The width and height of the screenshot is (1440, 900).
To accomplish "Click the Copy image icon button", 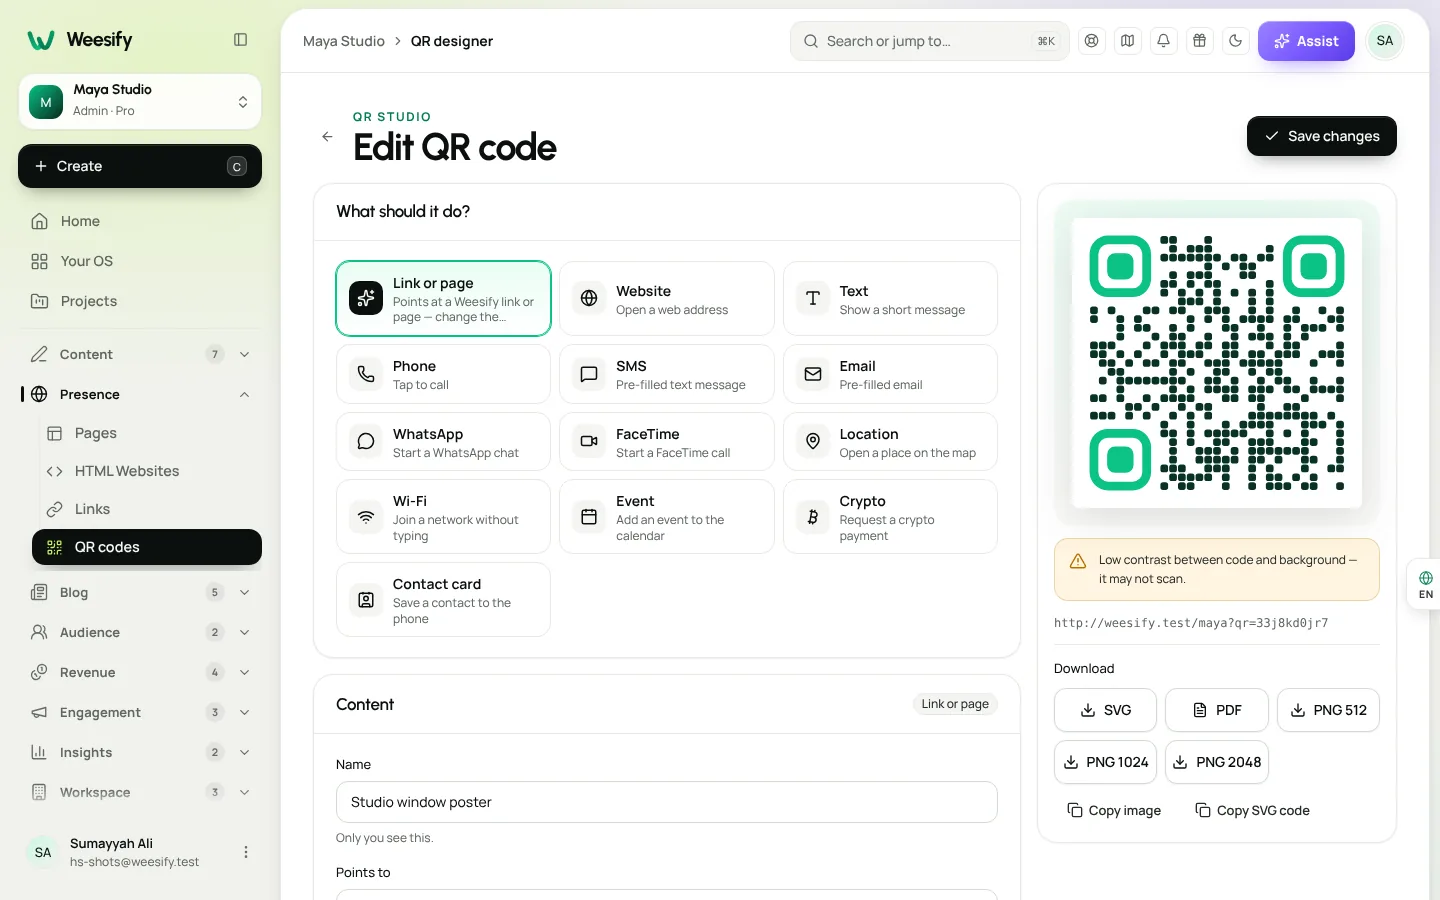I will (1114, 811).
